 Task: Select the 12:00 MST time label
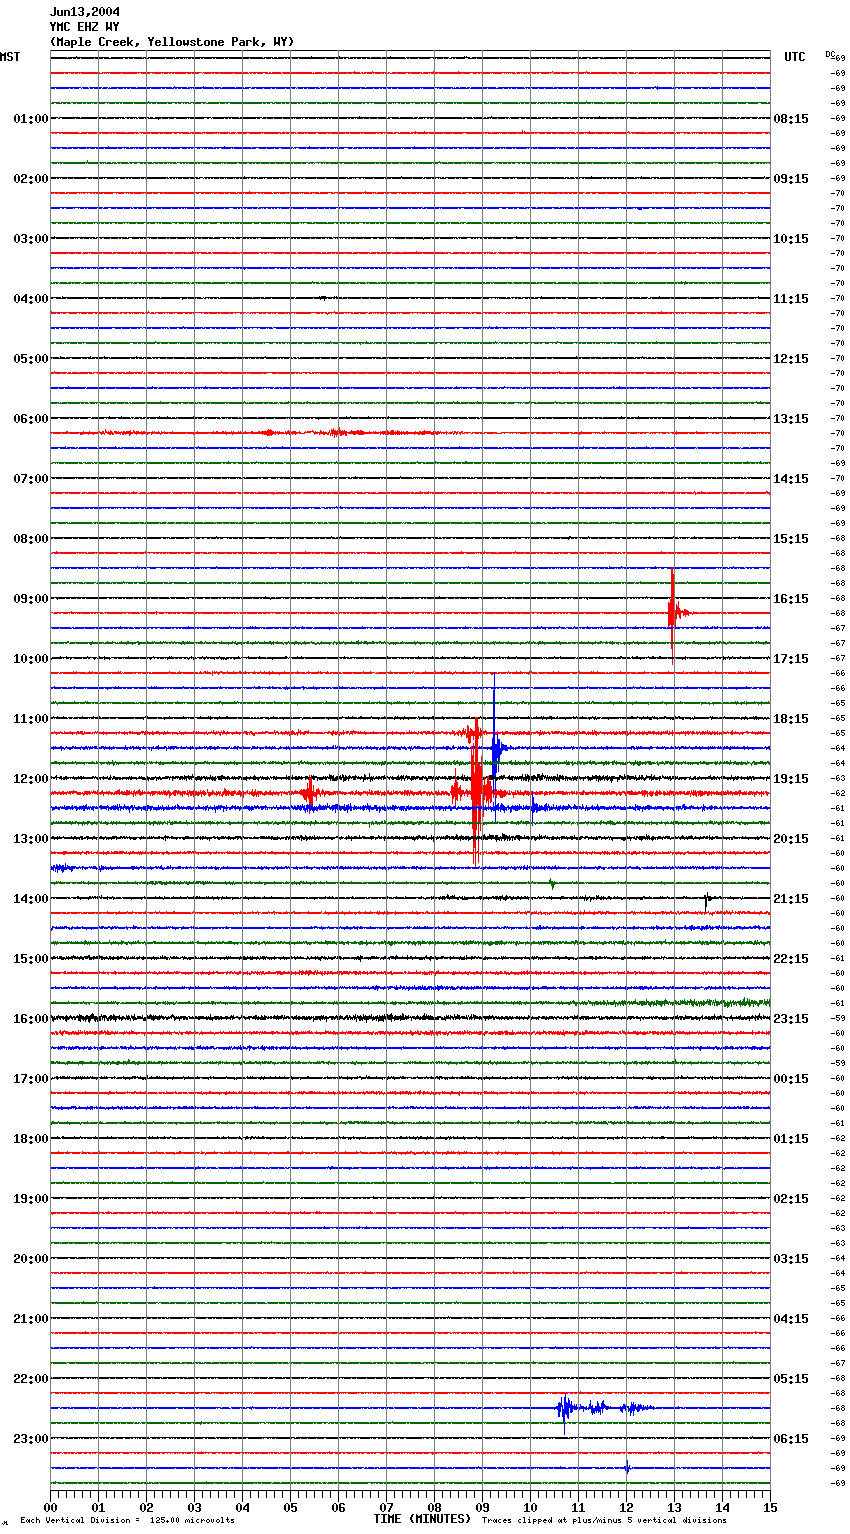(x=31, y=779)
